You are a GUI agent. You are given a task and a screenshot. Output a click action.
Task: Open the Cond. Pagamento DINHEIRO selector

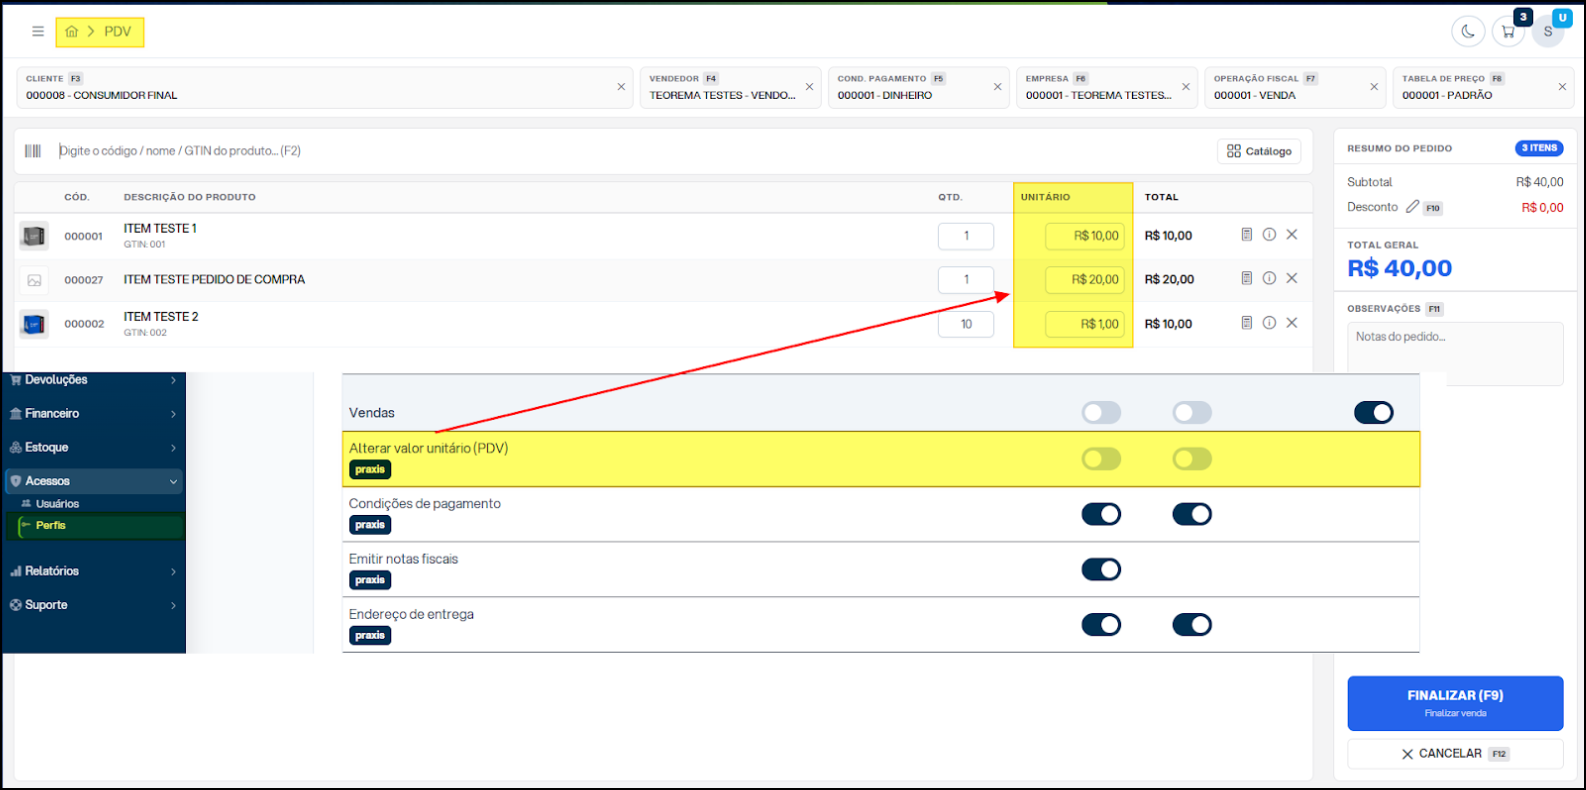pos(918,88)
